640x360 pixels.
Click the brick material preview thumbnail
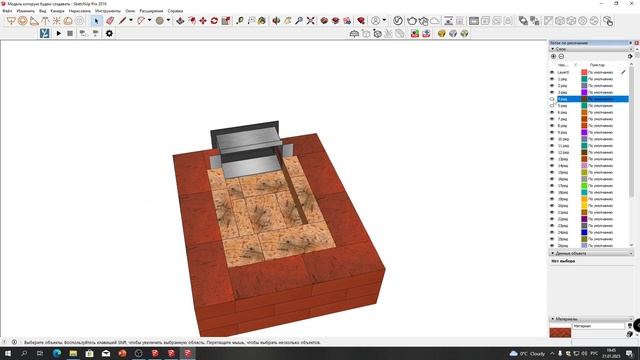[560, 332]
